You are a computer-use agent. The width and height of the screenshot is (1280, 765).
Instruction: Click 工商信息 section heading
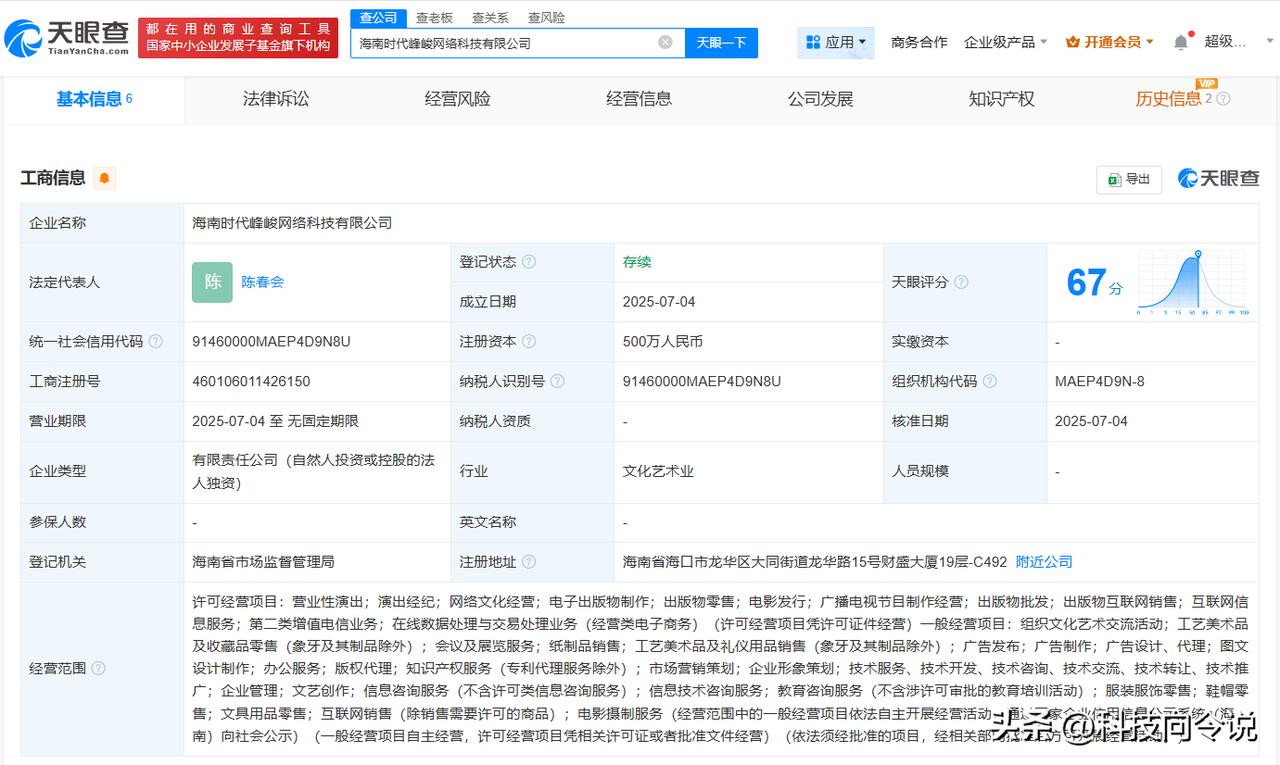pyautogui.click(x=53, y=178)
